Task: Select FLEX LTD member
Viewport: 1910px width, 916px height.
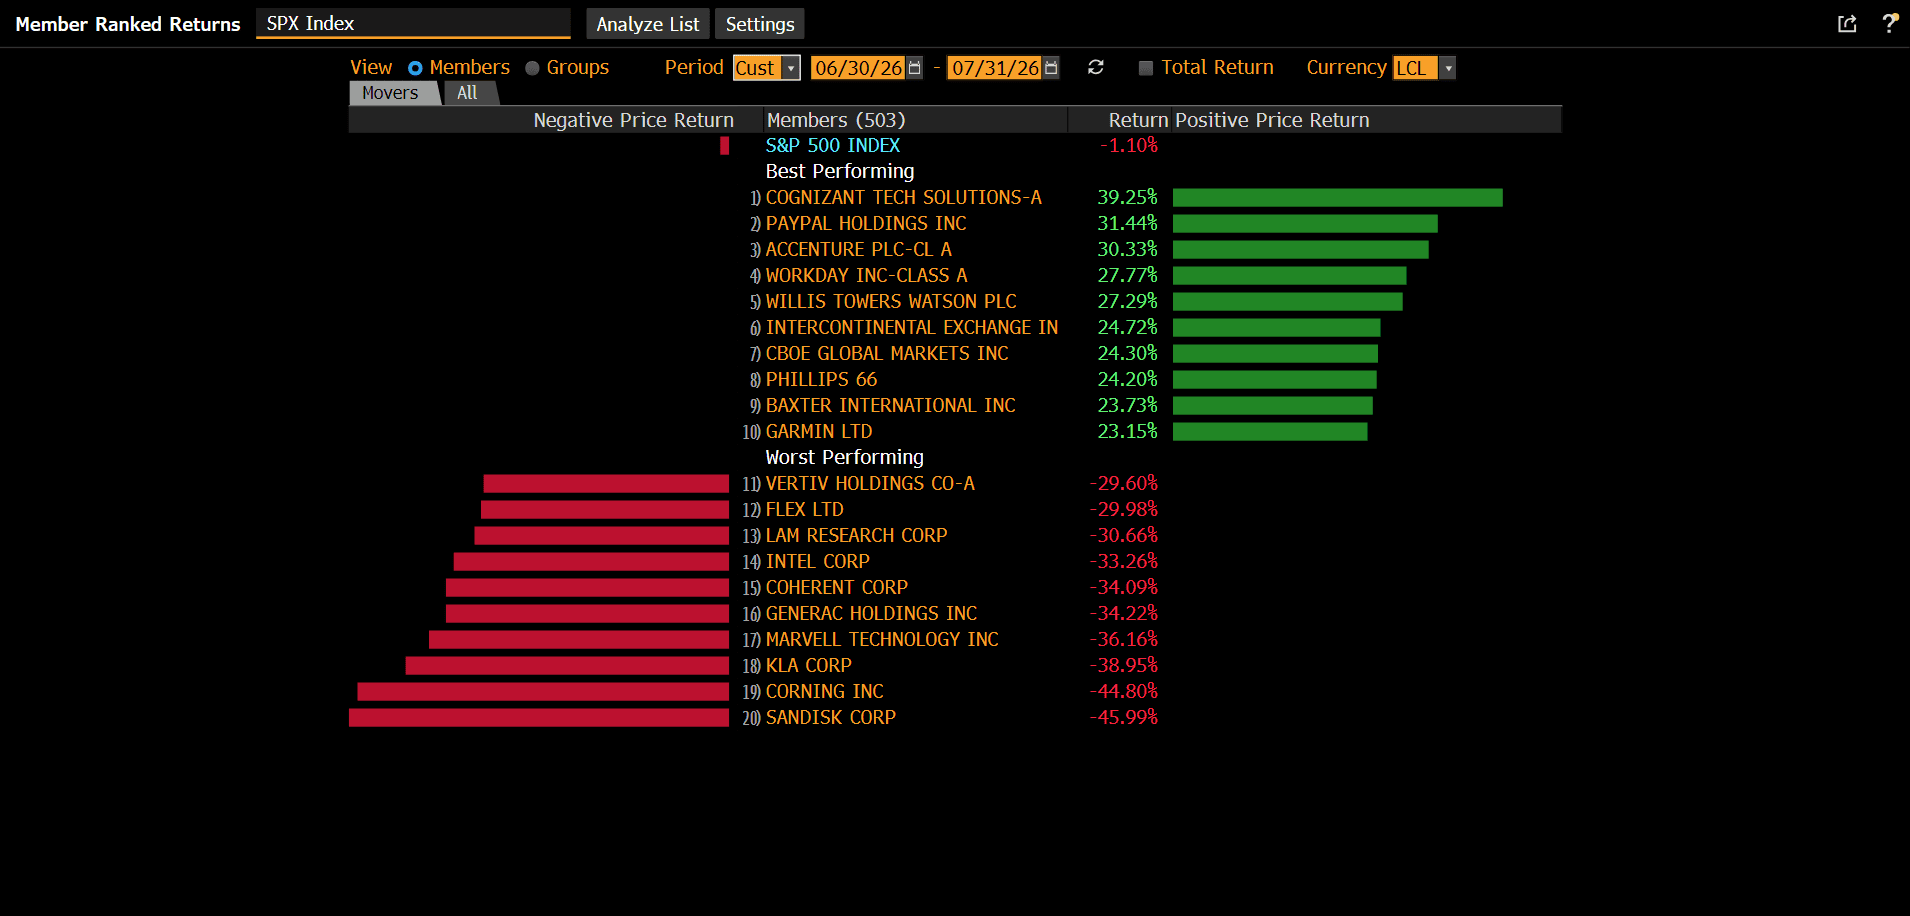Action: 805,510
